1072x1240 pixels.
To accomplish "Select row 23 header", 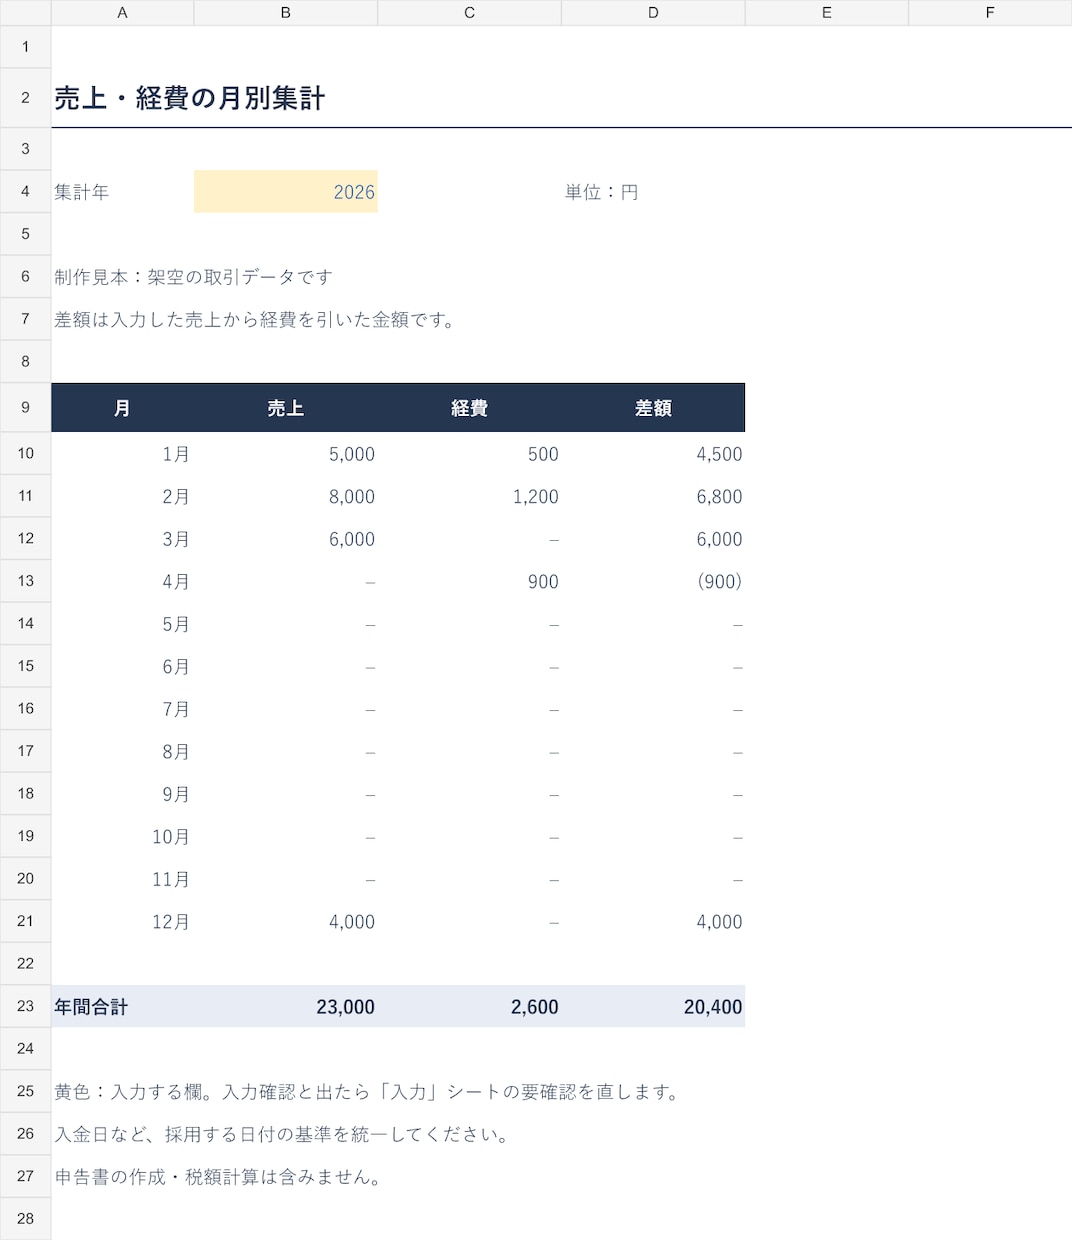I will [x=25, y=1006].
